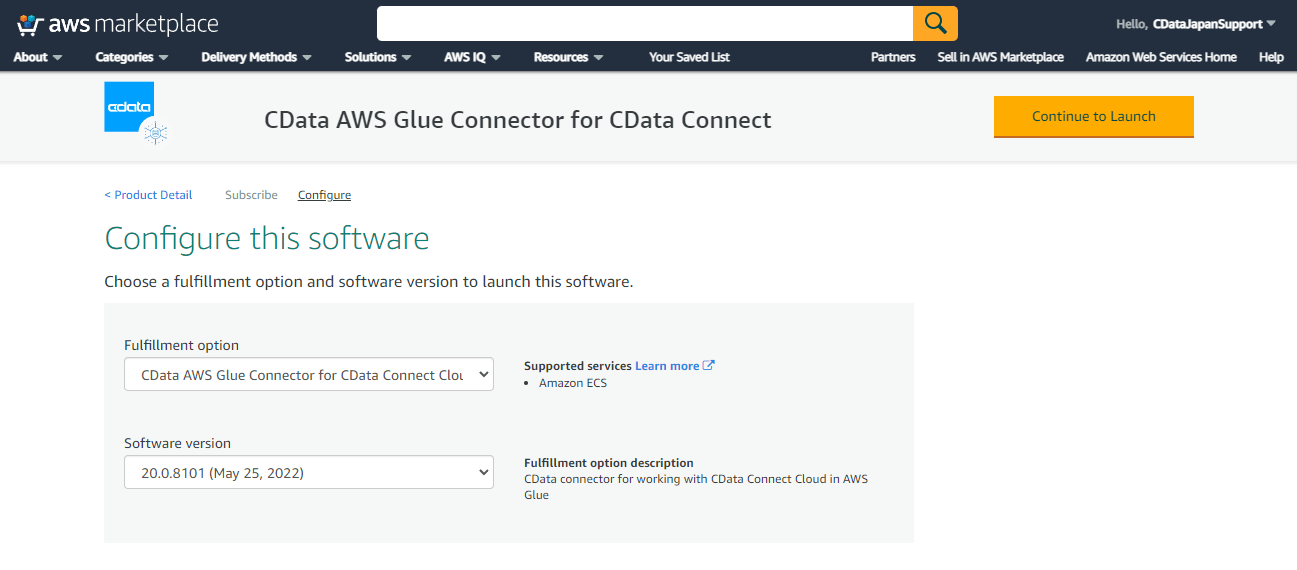Select the Subscribe breadcrumb step

[251, 195]
